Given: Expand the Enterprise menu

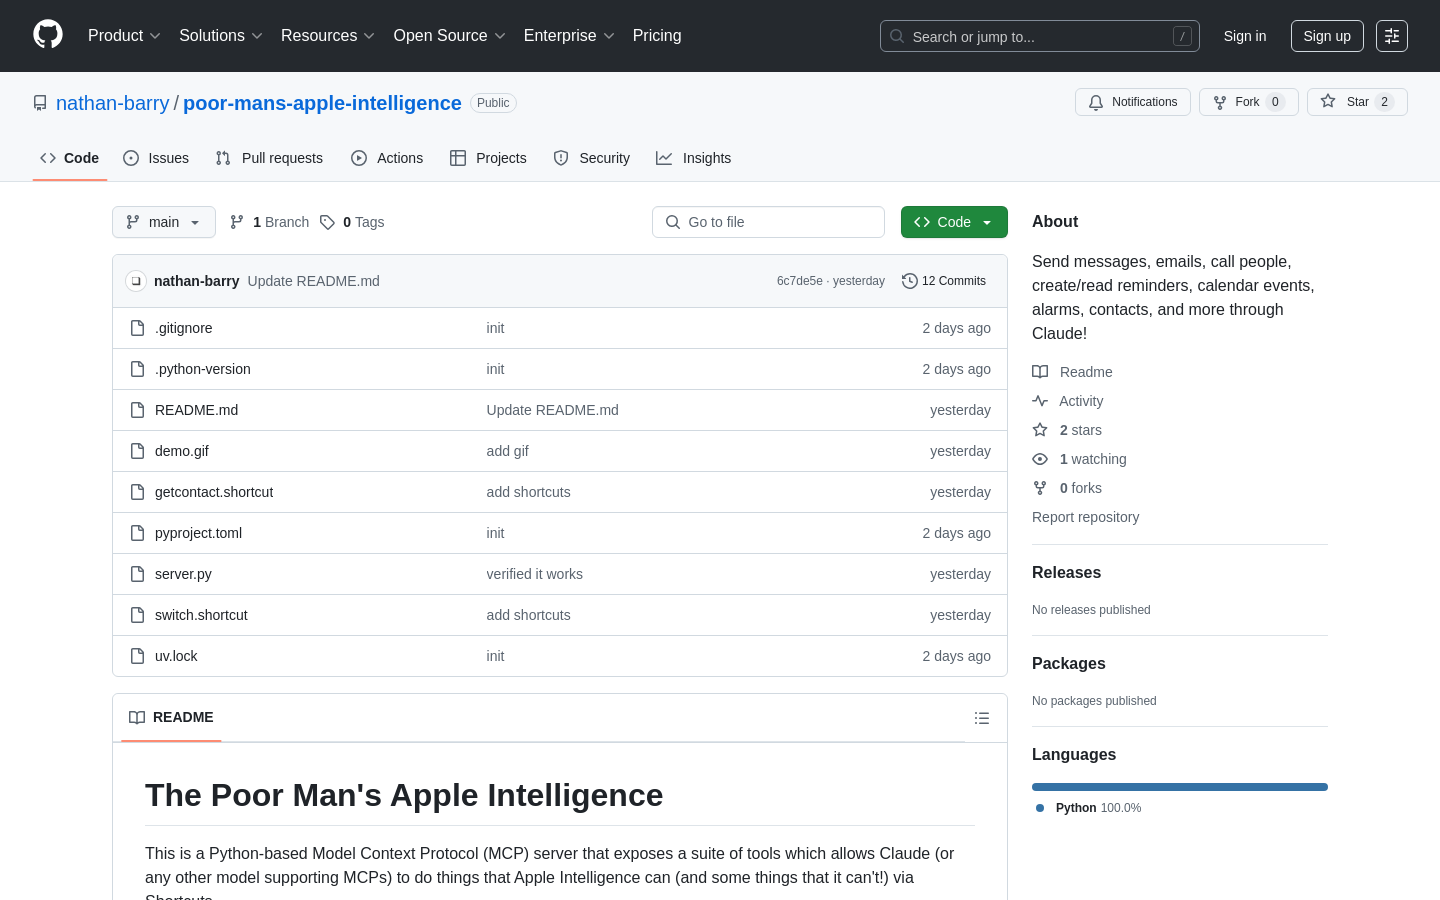Looking at the screenshot, I should (x=569, y=35).
